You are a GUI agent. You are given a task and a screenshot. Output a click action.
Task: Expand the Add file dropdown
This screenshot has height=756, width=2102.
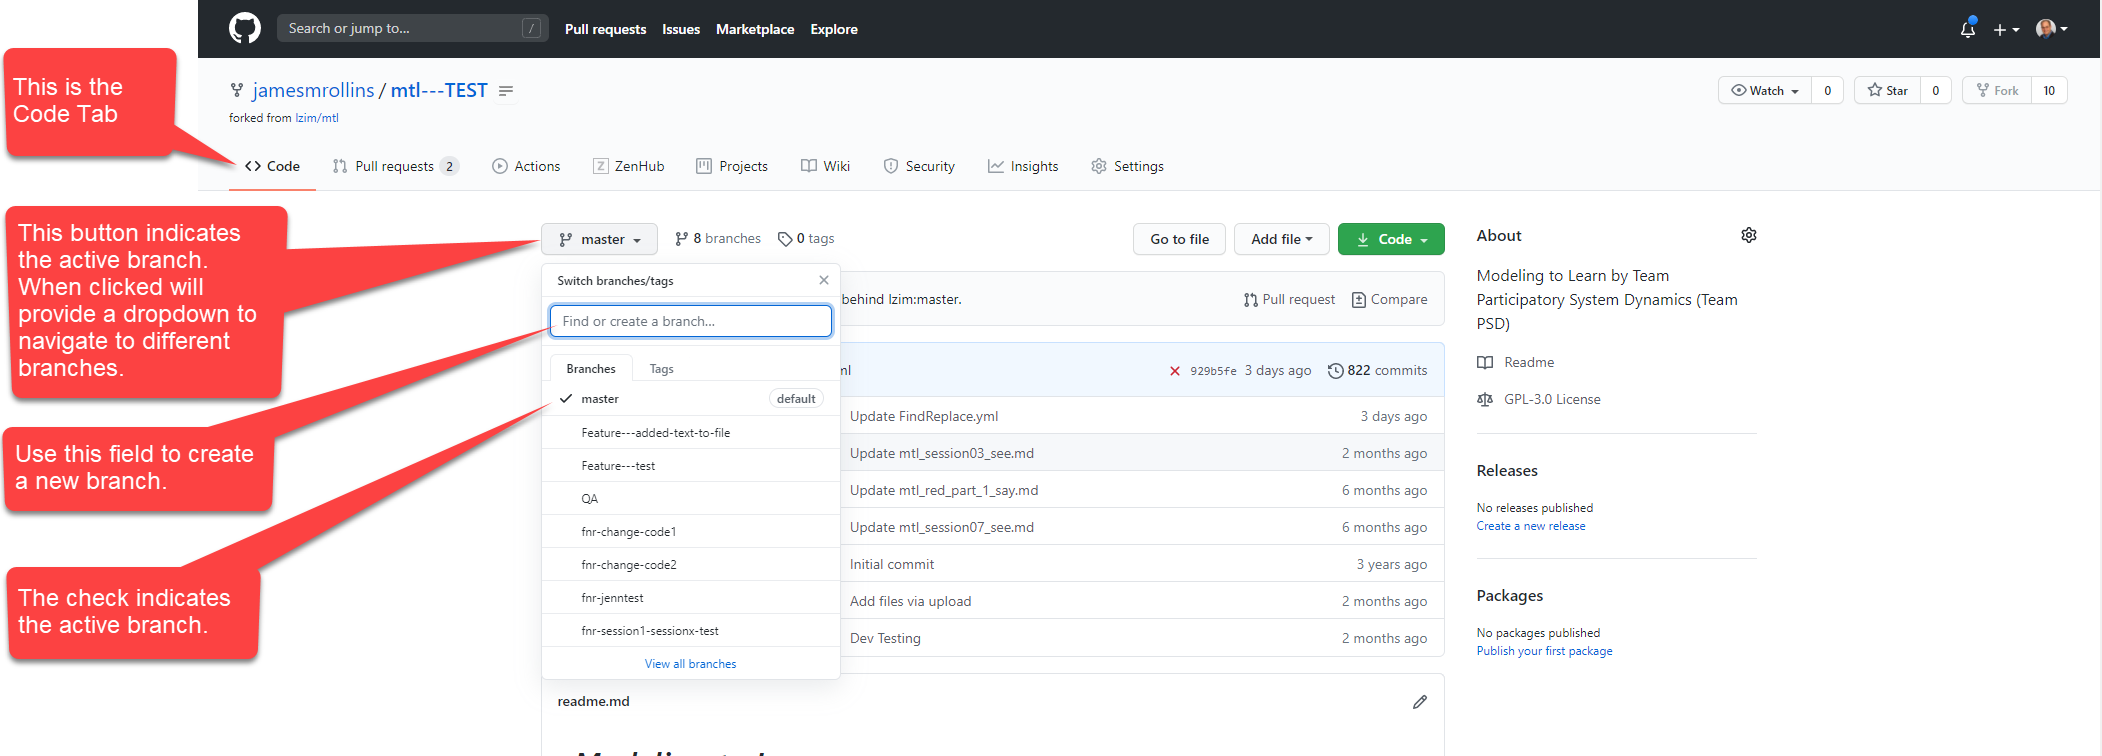coord(1281,239)
